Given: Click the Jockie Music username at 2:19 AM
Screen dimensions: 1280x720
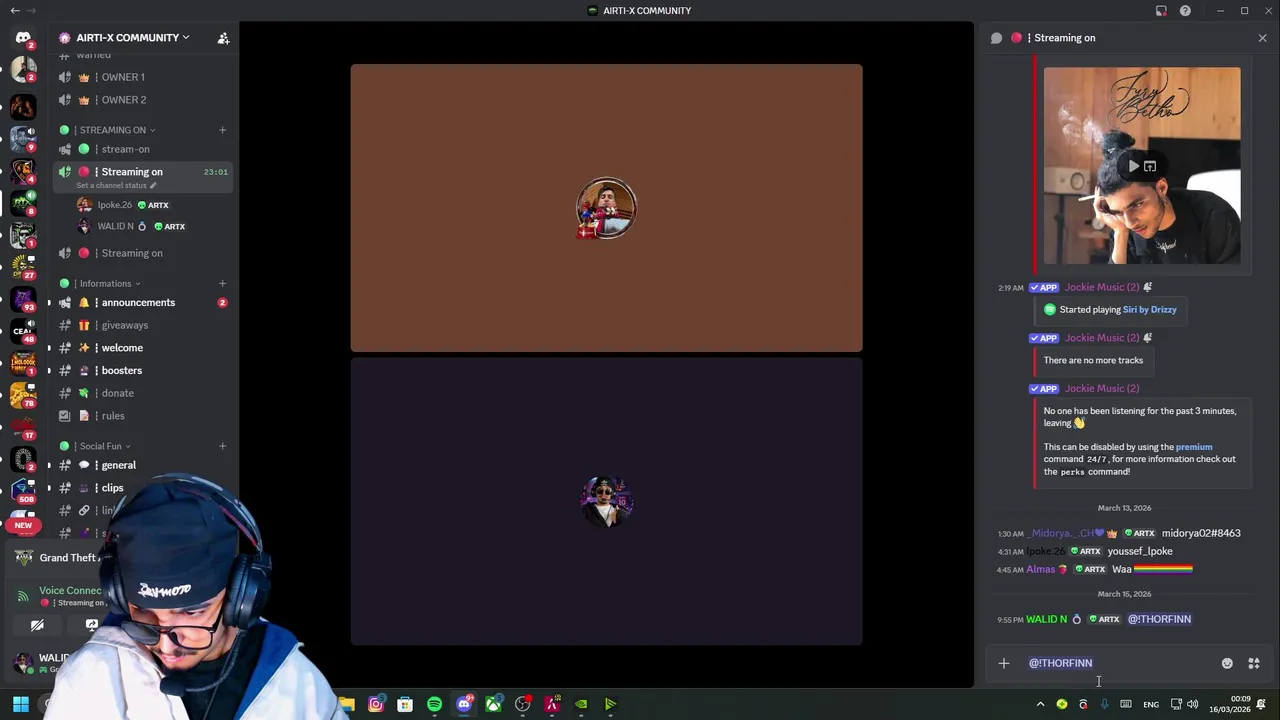Looking at the screenshot, I should (x=1102, y=287).
